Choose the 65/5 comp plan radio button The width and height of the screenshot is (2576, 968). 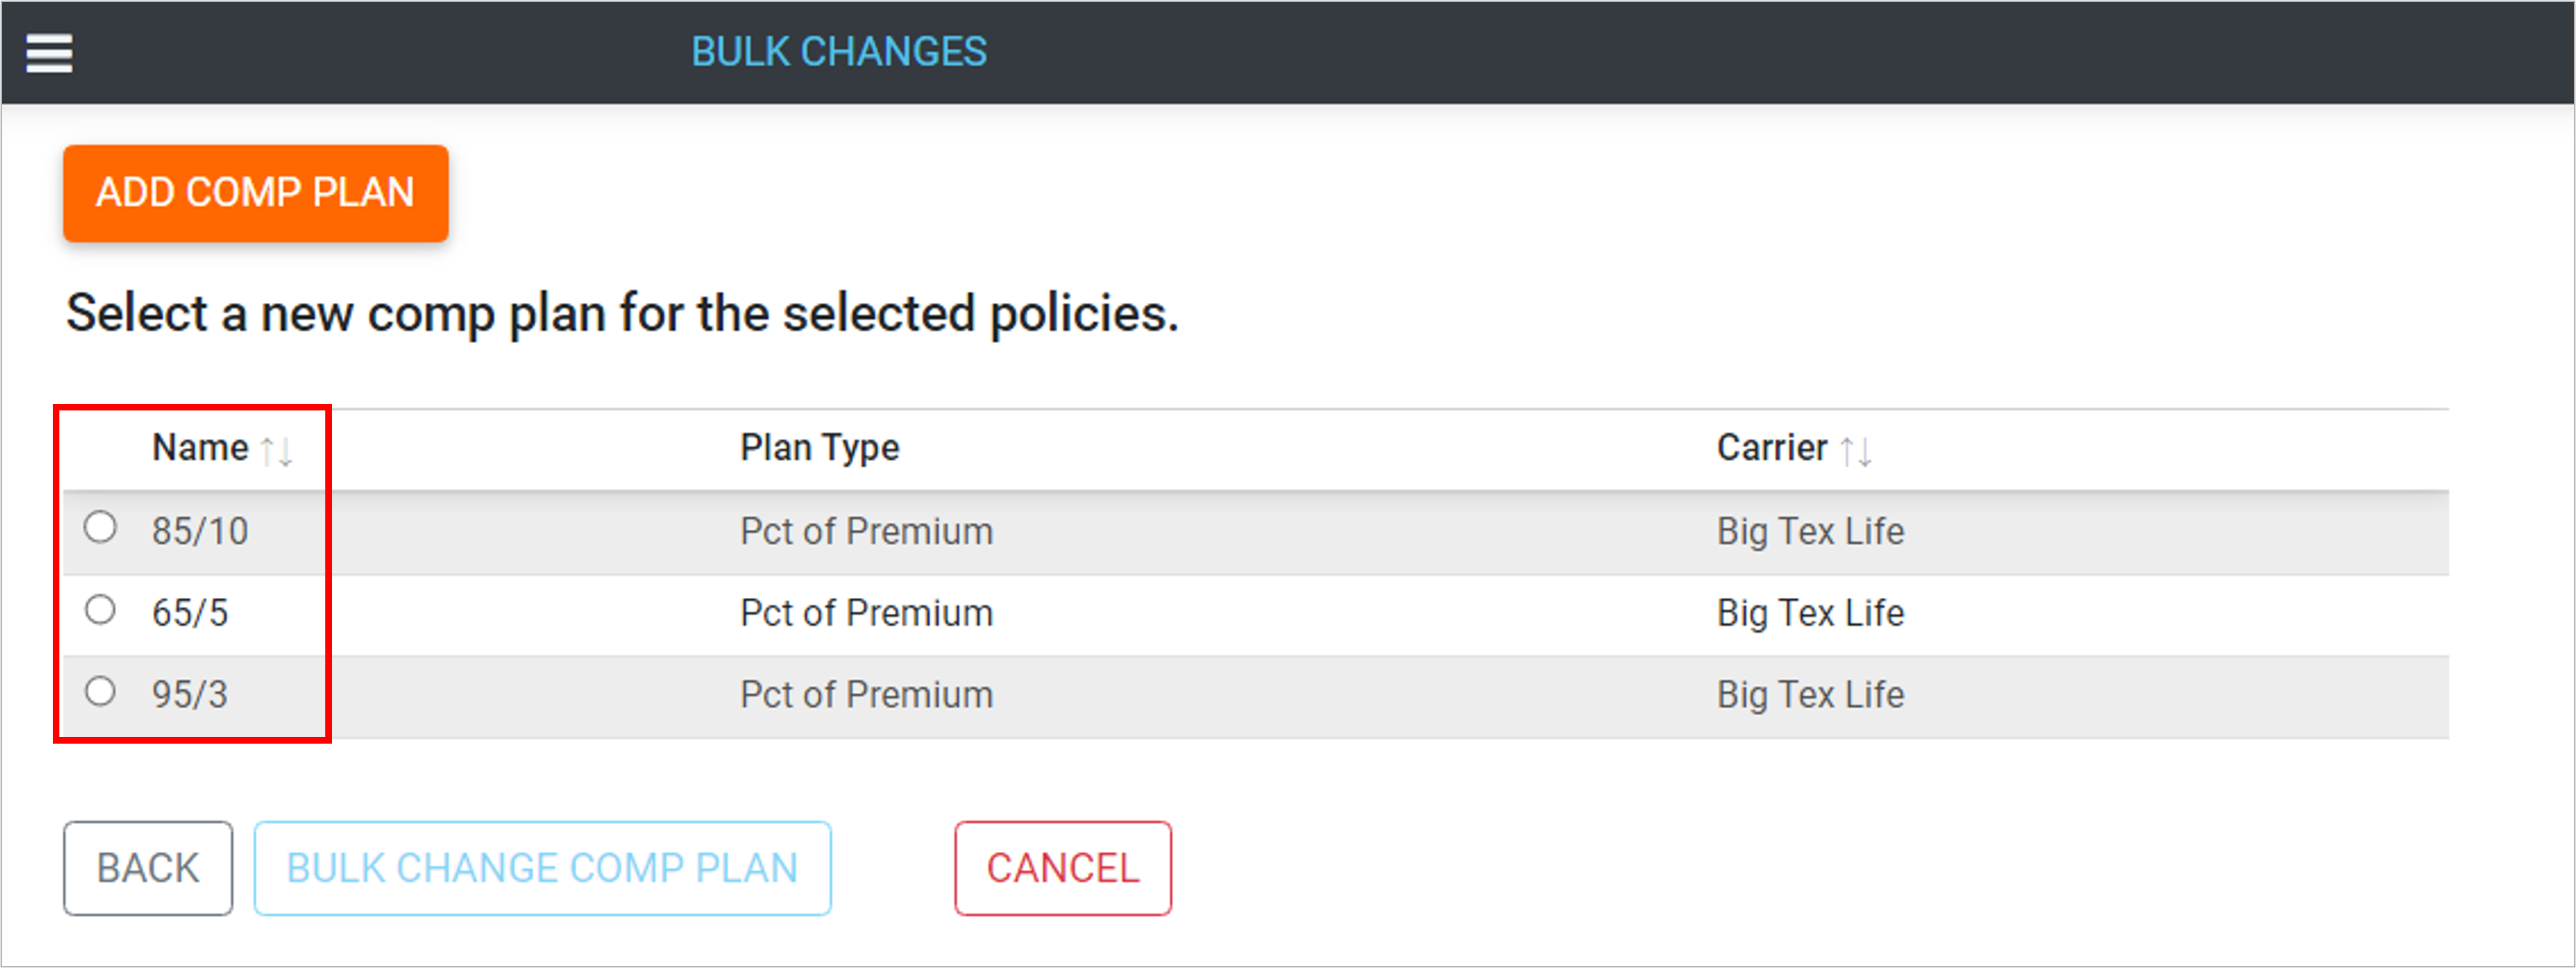tap(100, 609)
